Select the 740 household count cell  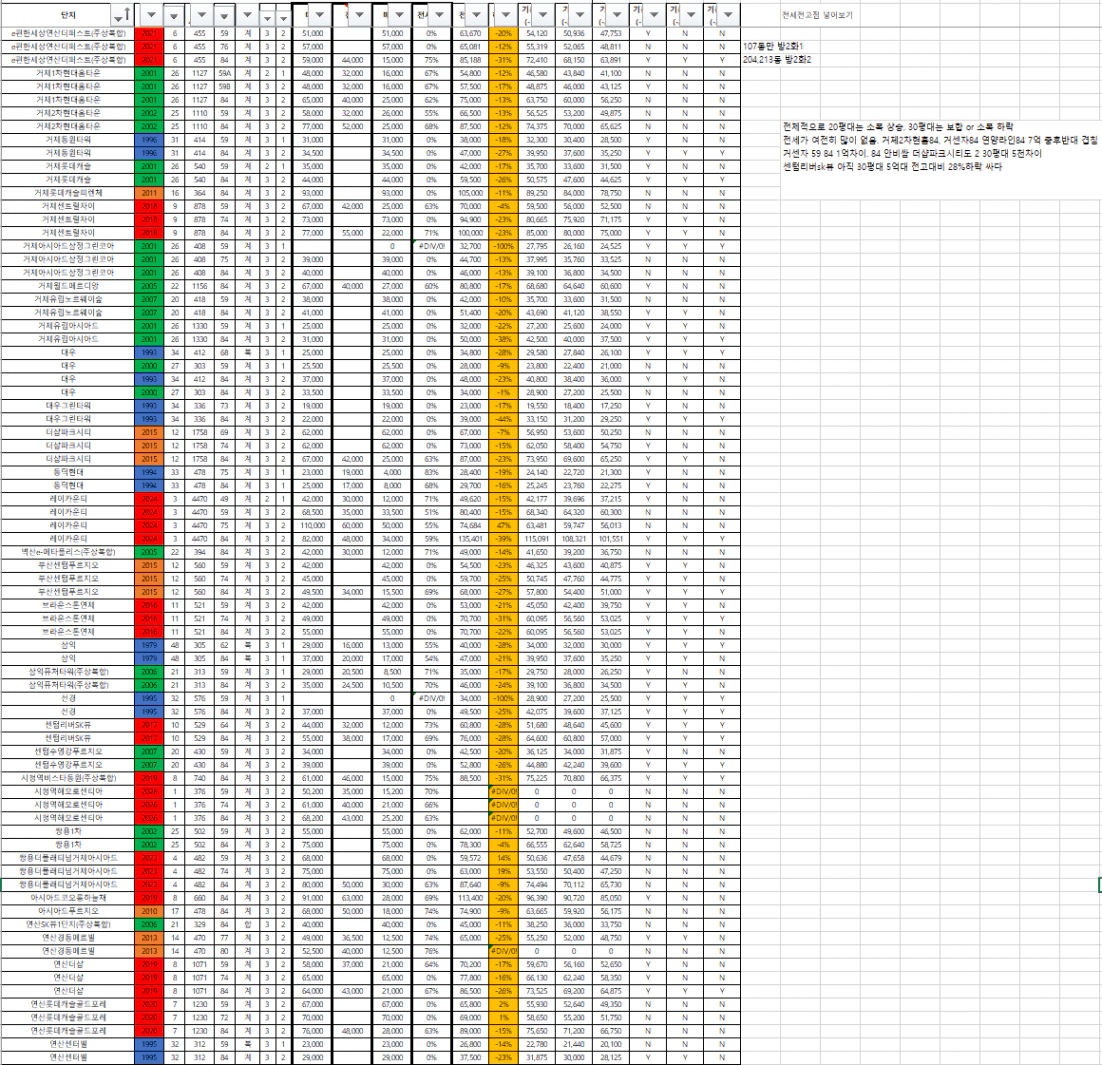pos(200,778)
